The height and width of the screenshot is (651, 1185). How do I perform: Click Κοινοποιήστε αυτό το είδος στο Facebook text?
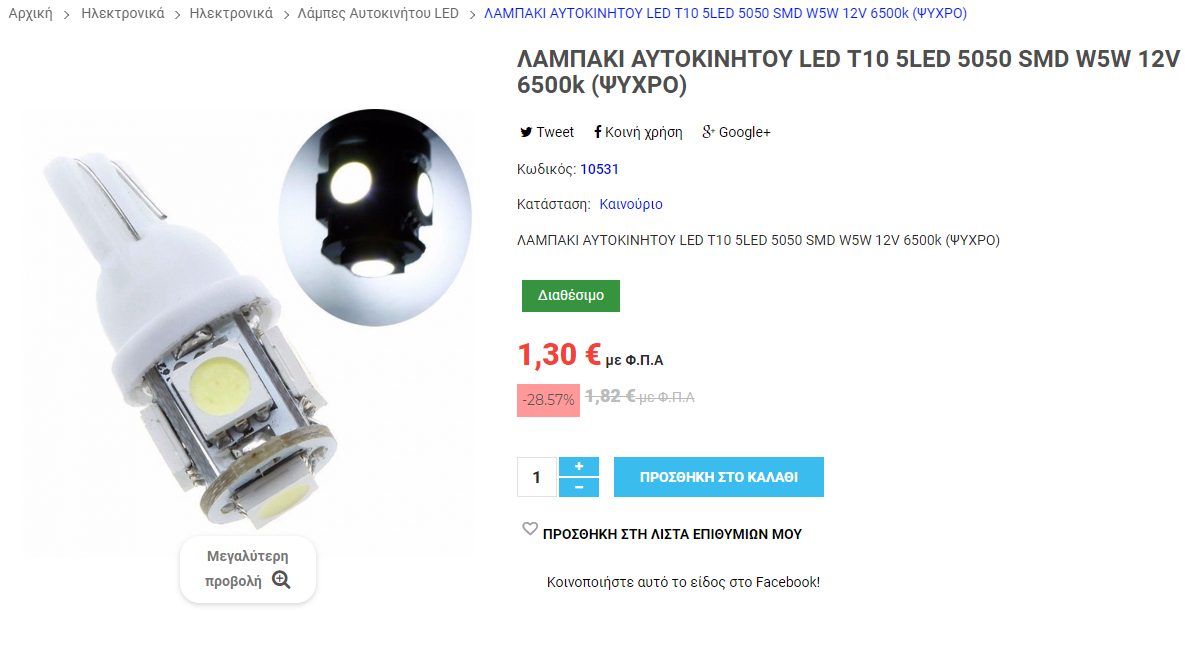(683, 582)
